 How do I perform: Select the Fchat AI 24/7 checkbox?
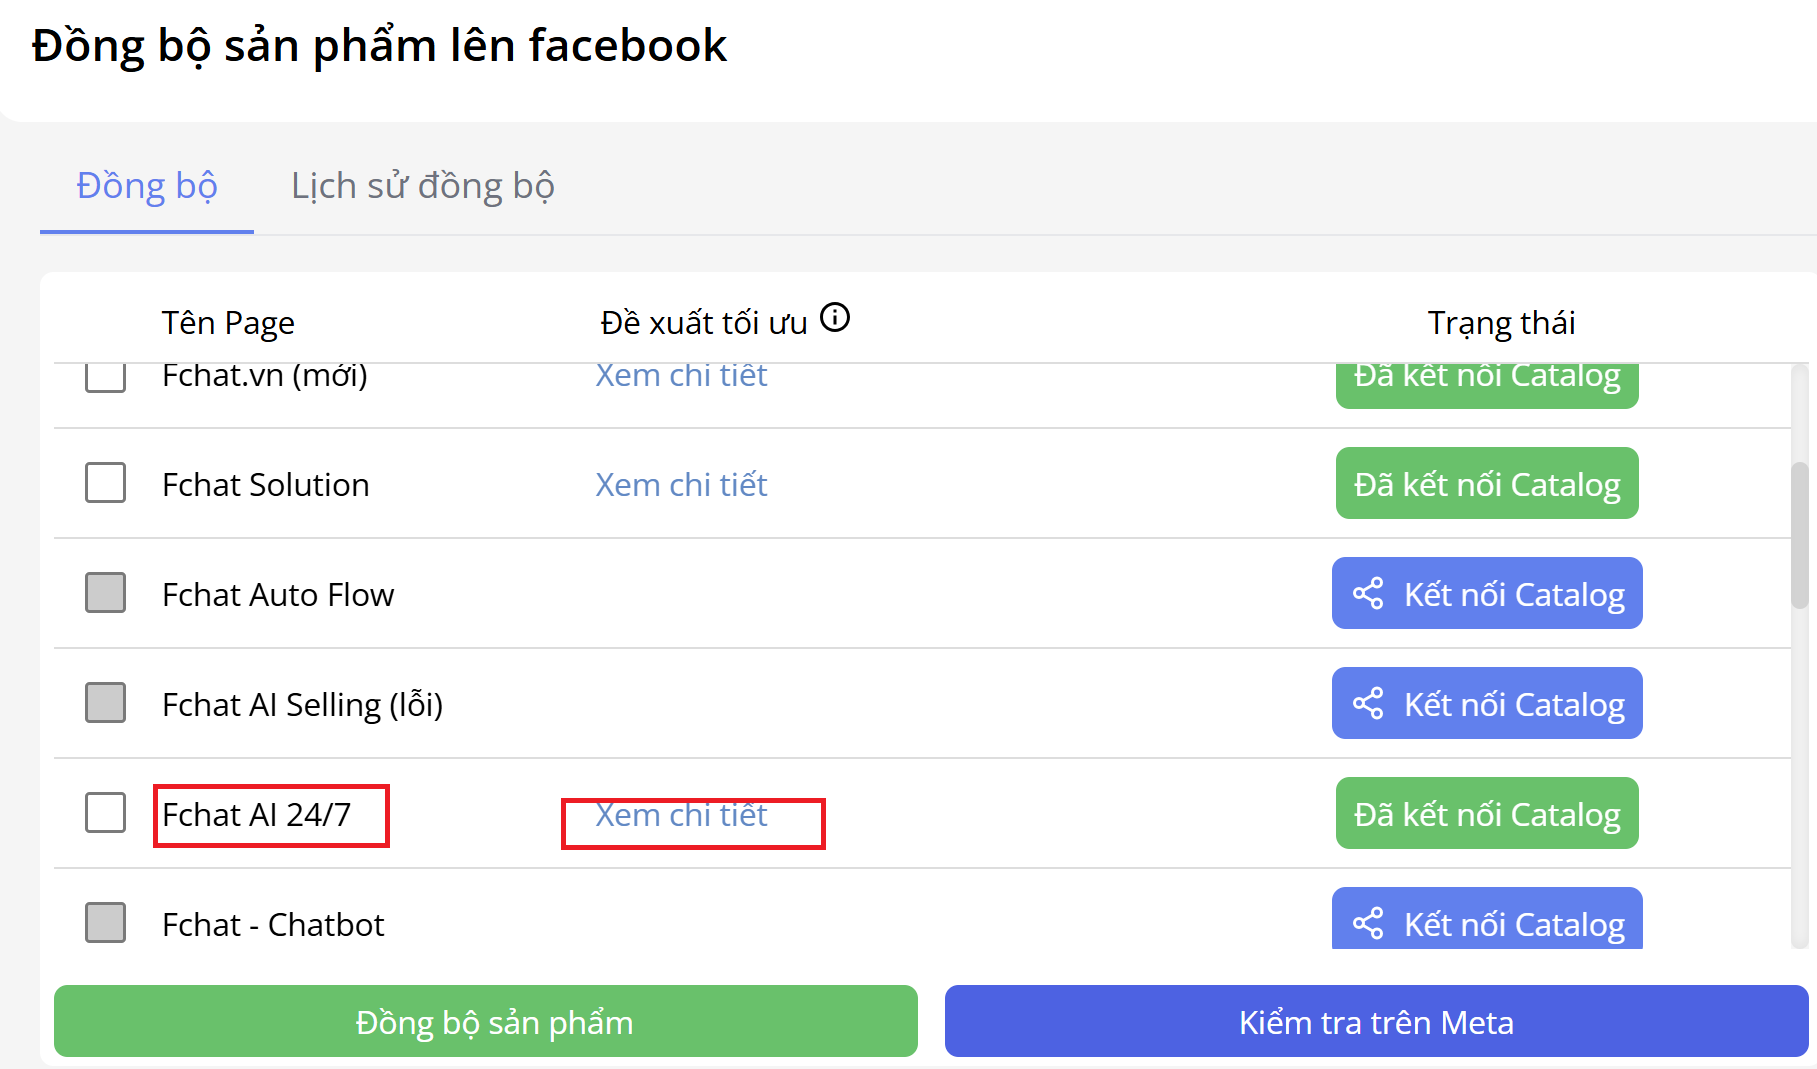(105, 813)
